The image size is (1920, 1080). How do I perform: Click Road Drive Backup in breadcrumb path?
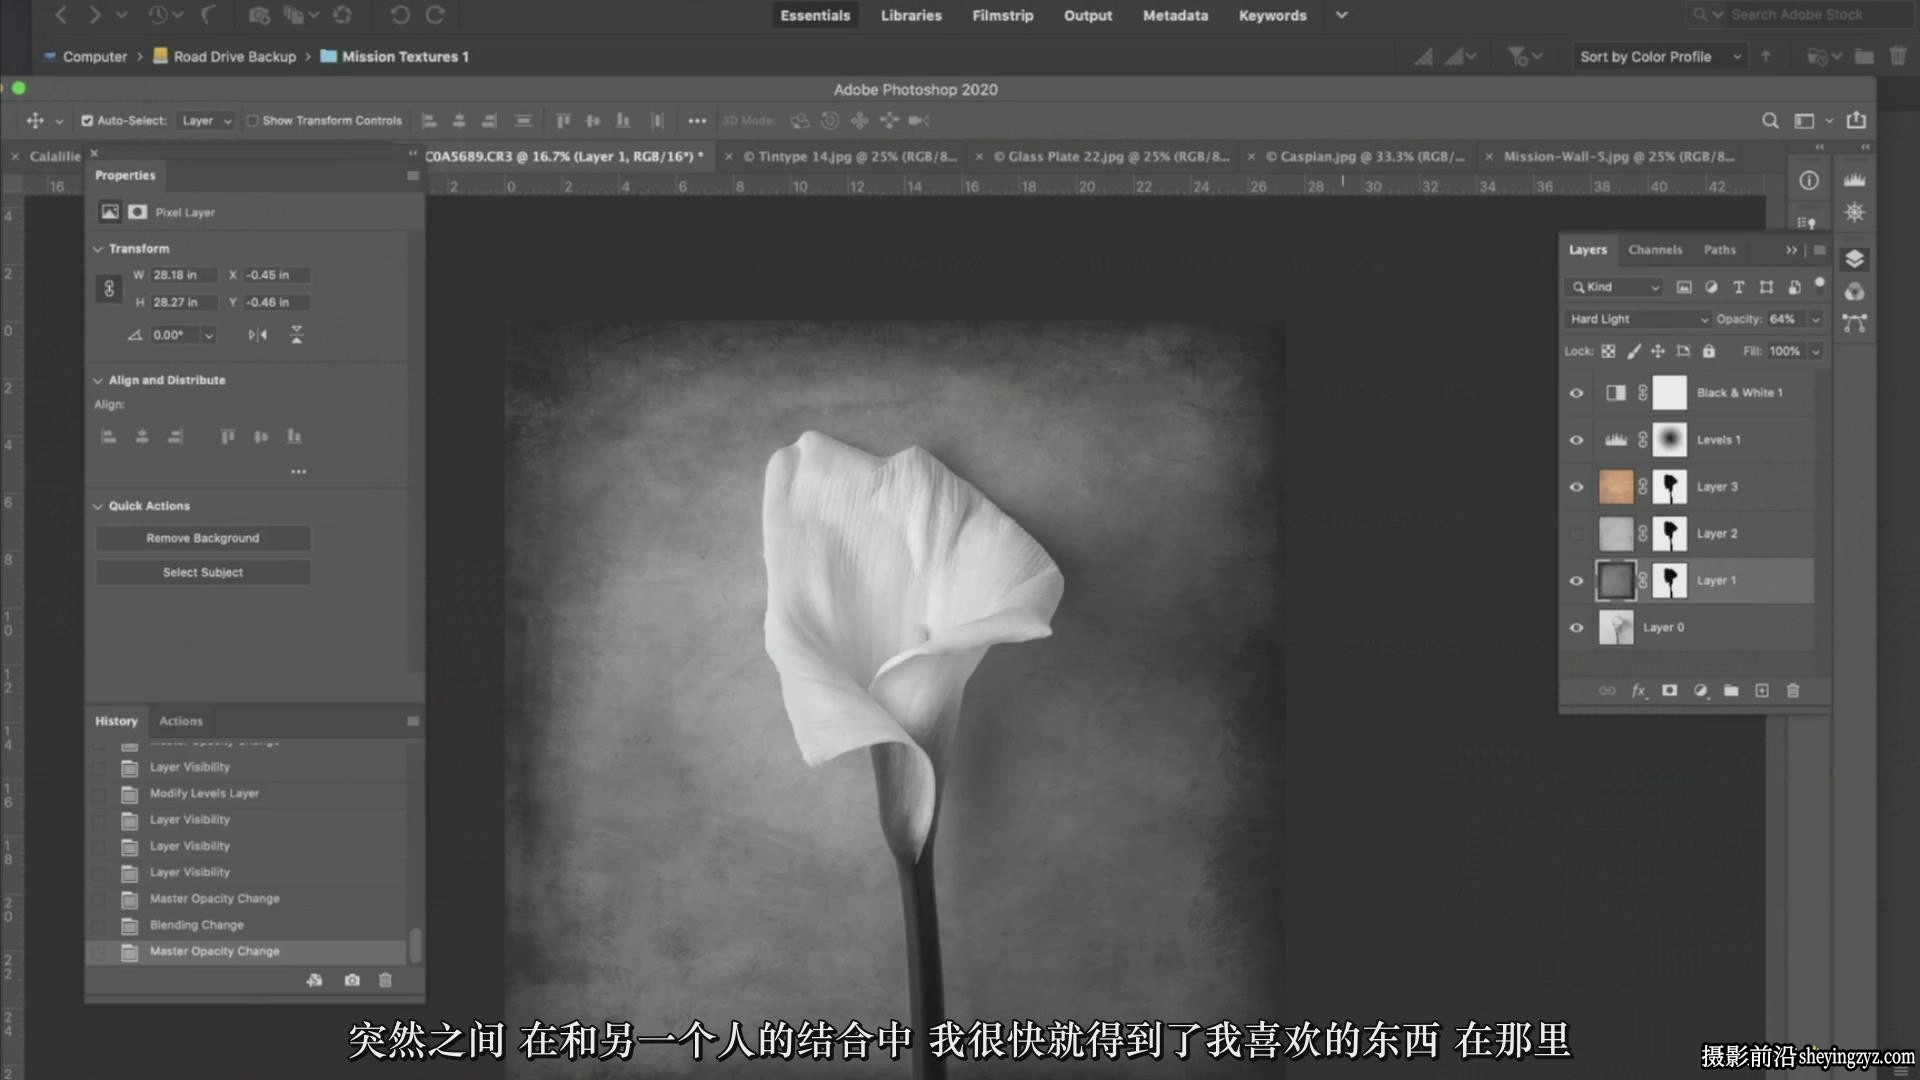[235, 57]
